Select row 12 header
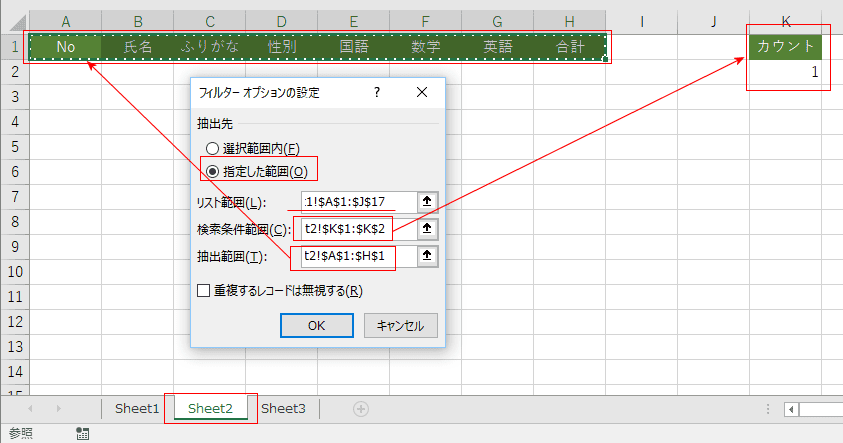The height and width of the screenshot is (443, 843). (15, 321)
